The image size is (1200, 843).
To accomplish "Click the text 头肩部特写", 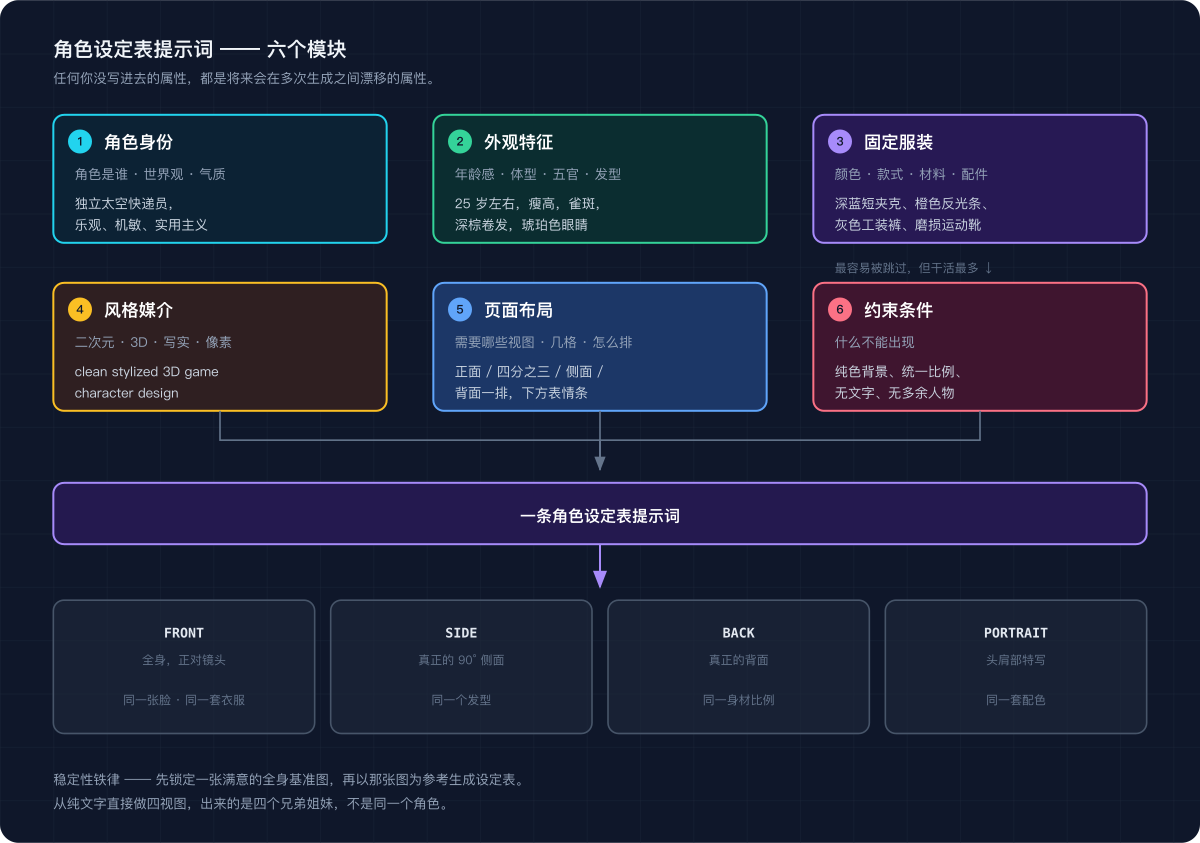I will (1016, 660).
